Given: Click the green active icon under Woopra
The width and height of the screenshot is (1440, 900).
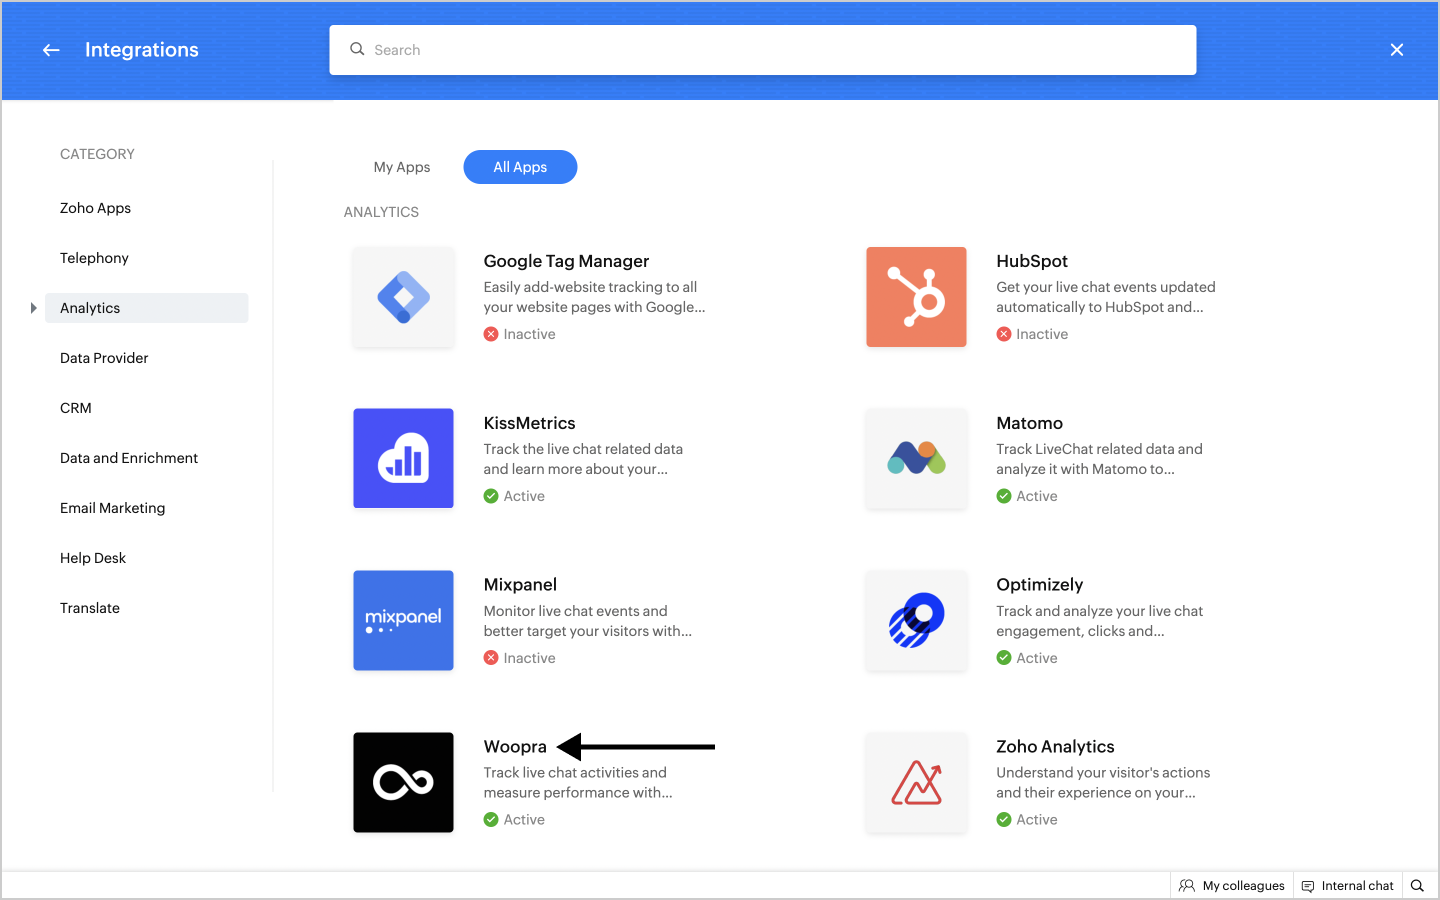Looking at the screenshot, I should [491, 820].
